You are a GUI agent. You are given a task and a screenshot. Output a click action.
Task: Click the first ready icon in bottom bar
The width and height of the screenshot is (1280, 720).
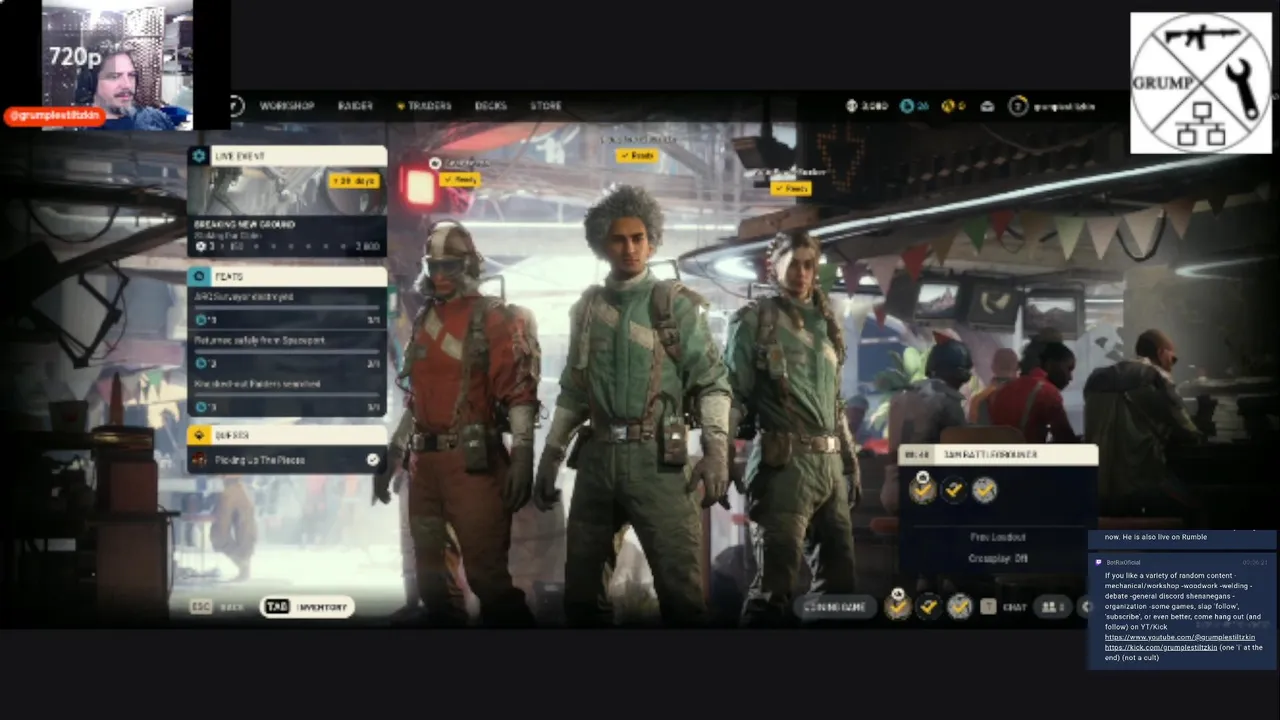coord(897,606)
